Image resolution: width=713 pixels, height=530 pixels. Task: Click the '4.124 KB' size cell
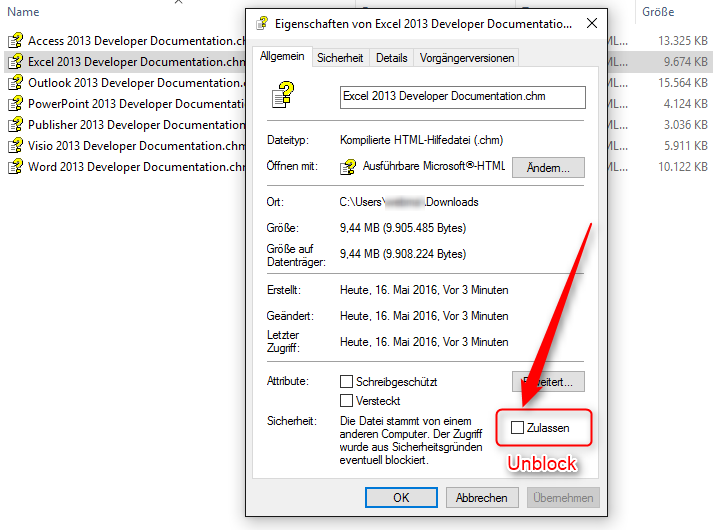click(x=685, y=104)
